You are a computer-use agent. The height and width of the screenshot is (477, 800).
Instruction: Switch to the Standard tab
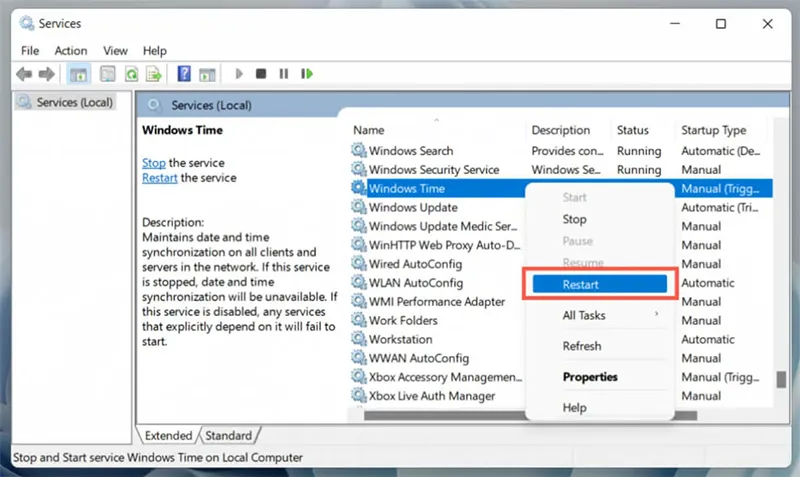pyautogui.click(x=228, y=436)
